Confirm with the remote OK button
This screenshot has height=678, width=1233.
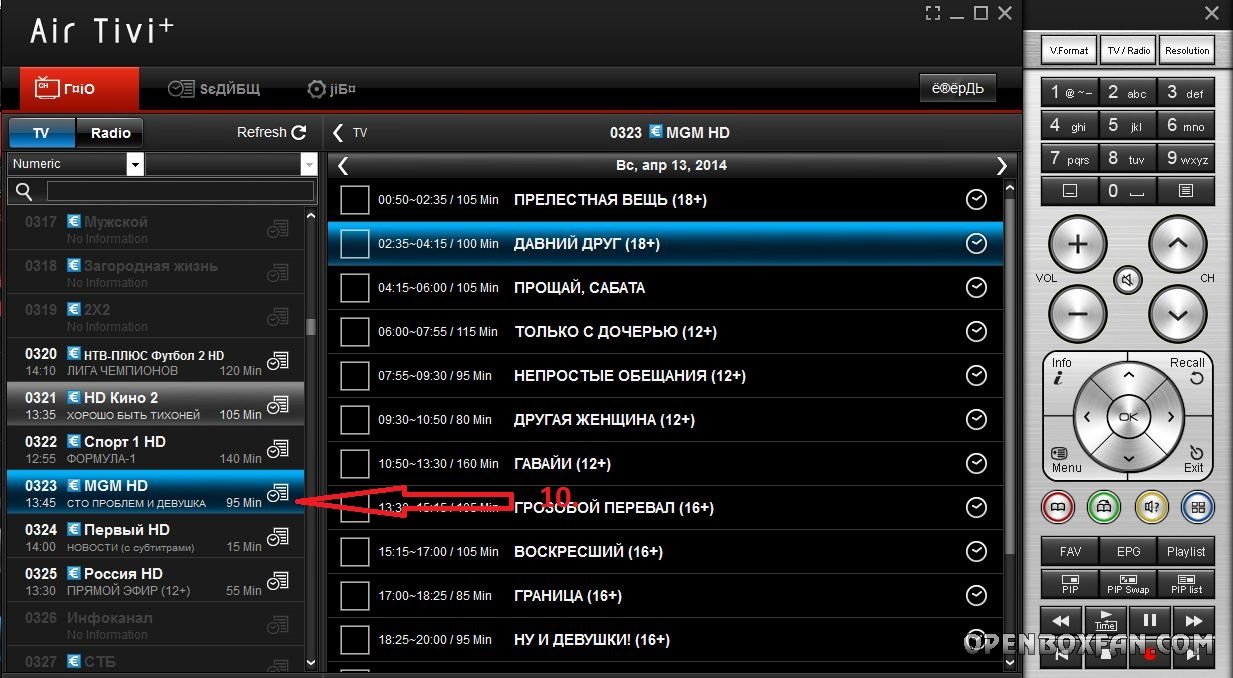coord(1128,416)
